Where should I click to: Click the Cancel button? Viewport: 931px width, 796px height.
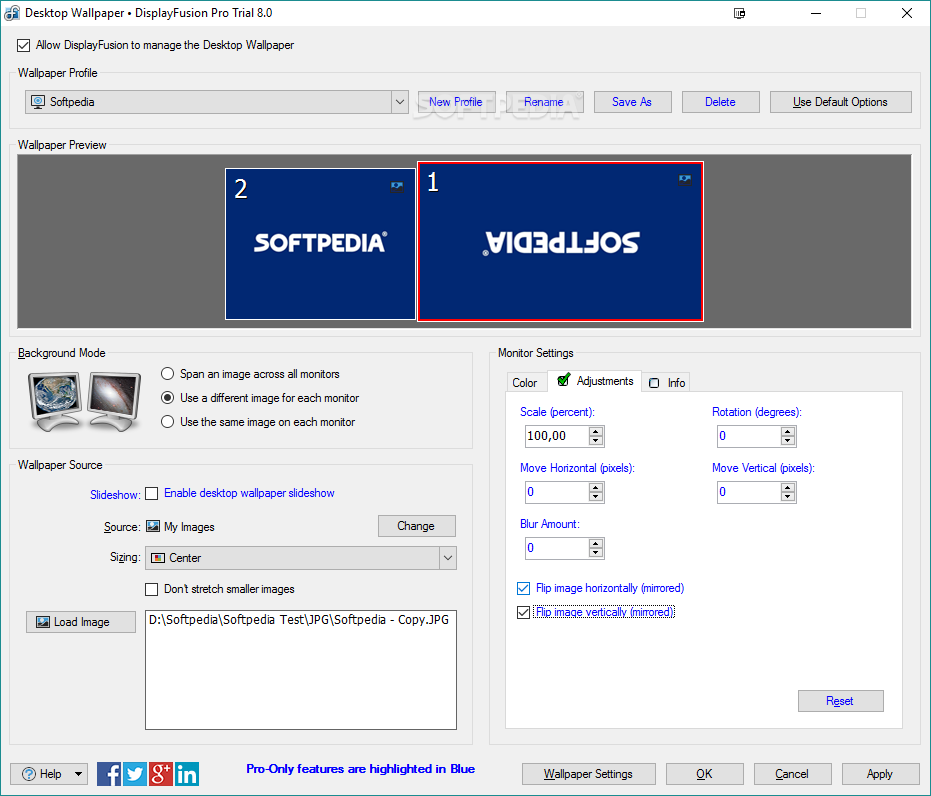792,774
